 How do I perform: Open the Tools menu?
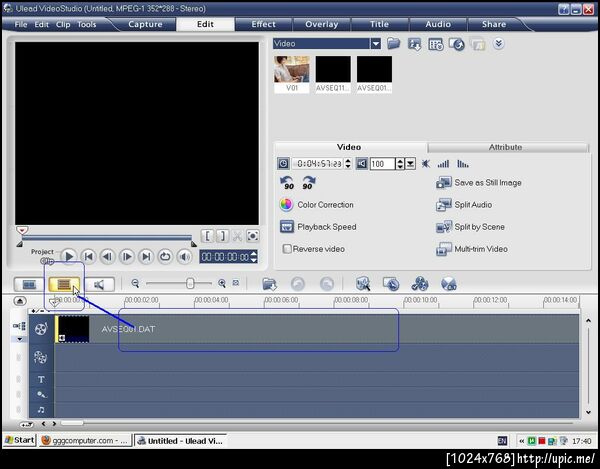(x=86, y=24)
